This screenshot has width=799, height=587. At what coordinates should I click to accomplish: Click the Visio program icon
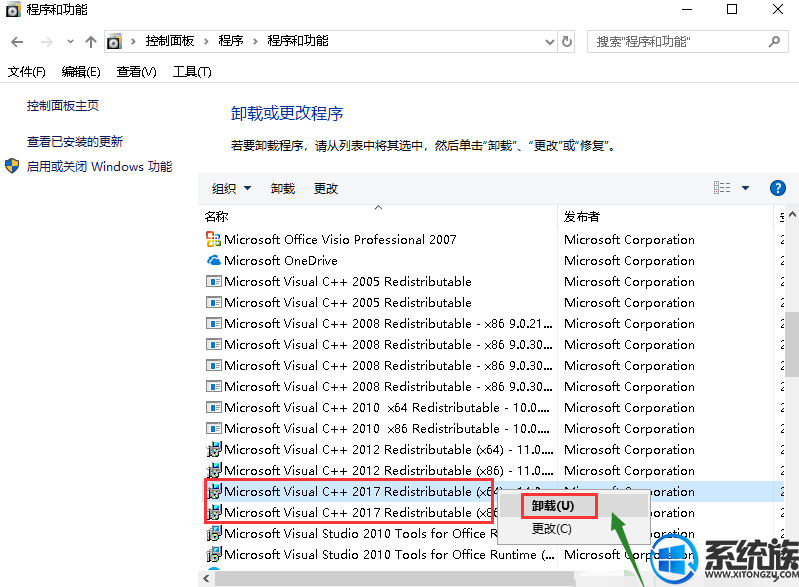click(x=214, y=239)
